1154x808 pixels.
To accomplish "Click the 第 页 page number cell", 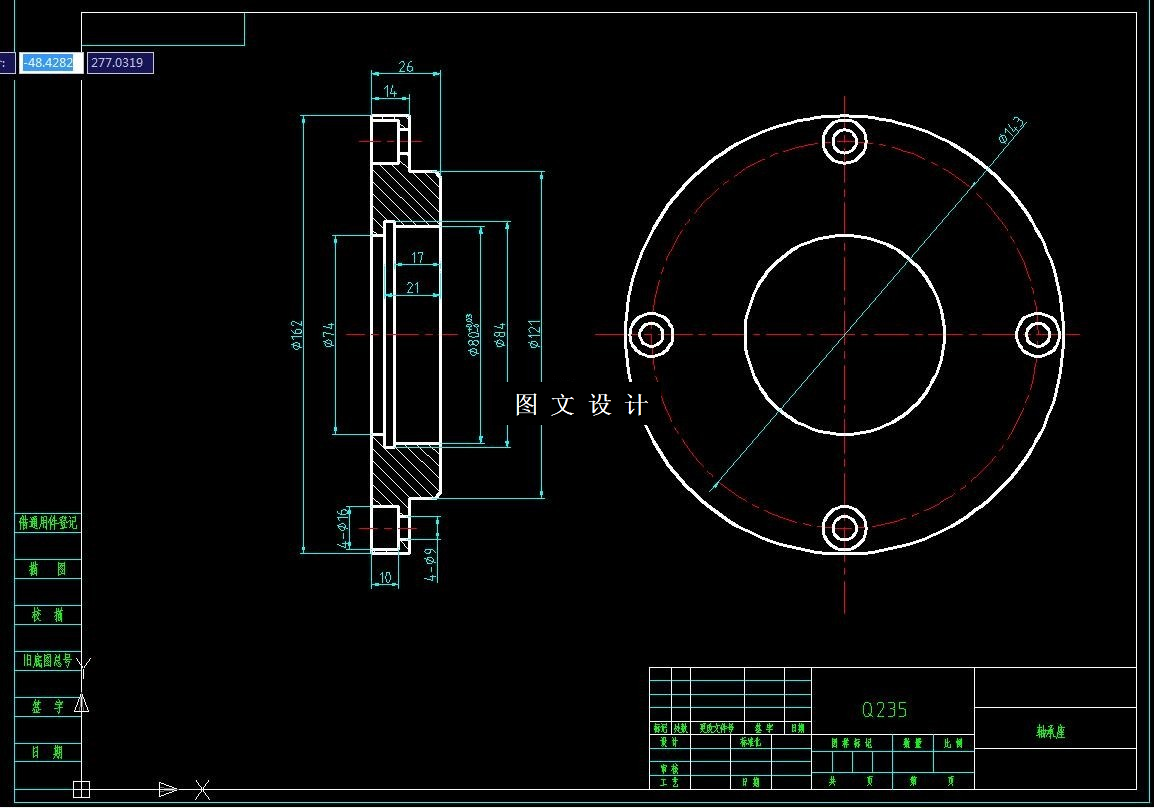I will pos(932,781).
